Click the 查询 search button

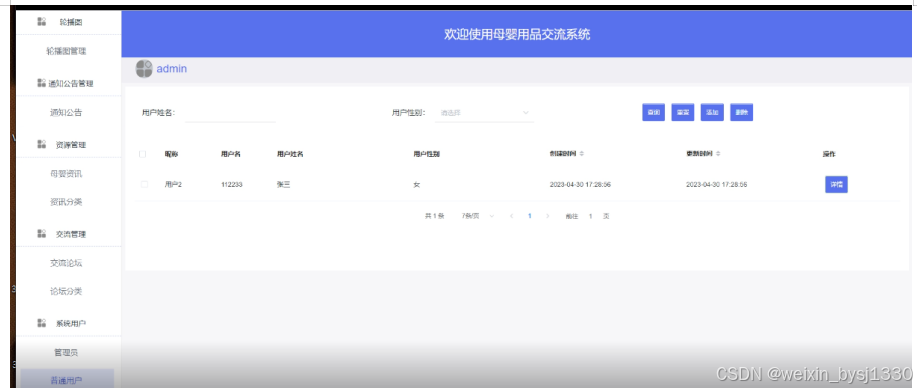653,112
